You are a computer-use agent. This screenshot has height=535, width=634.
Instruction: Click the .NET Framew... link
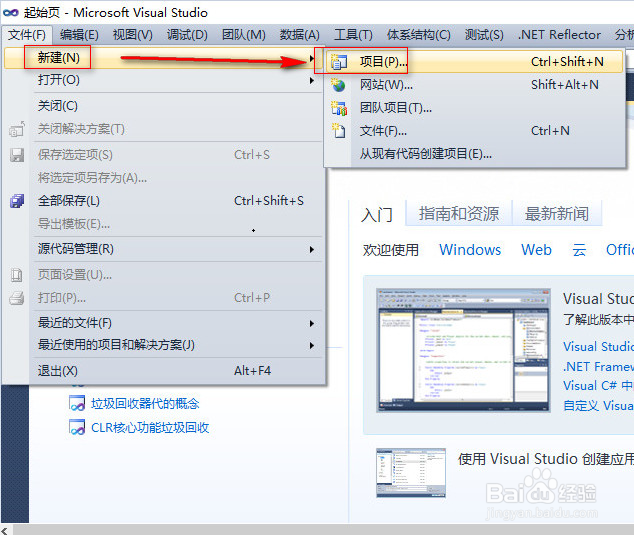click(598, 367)
